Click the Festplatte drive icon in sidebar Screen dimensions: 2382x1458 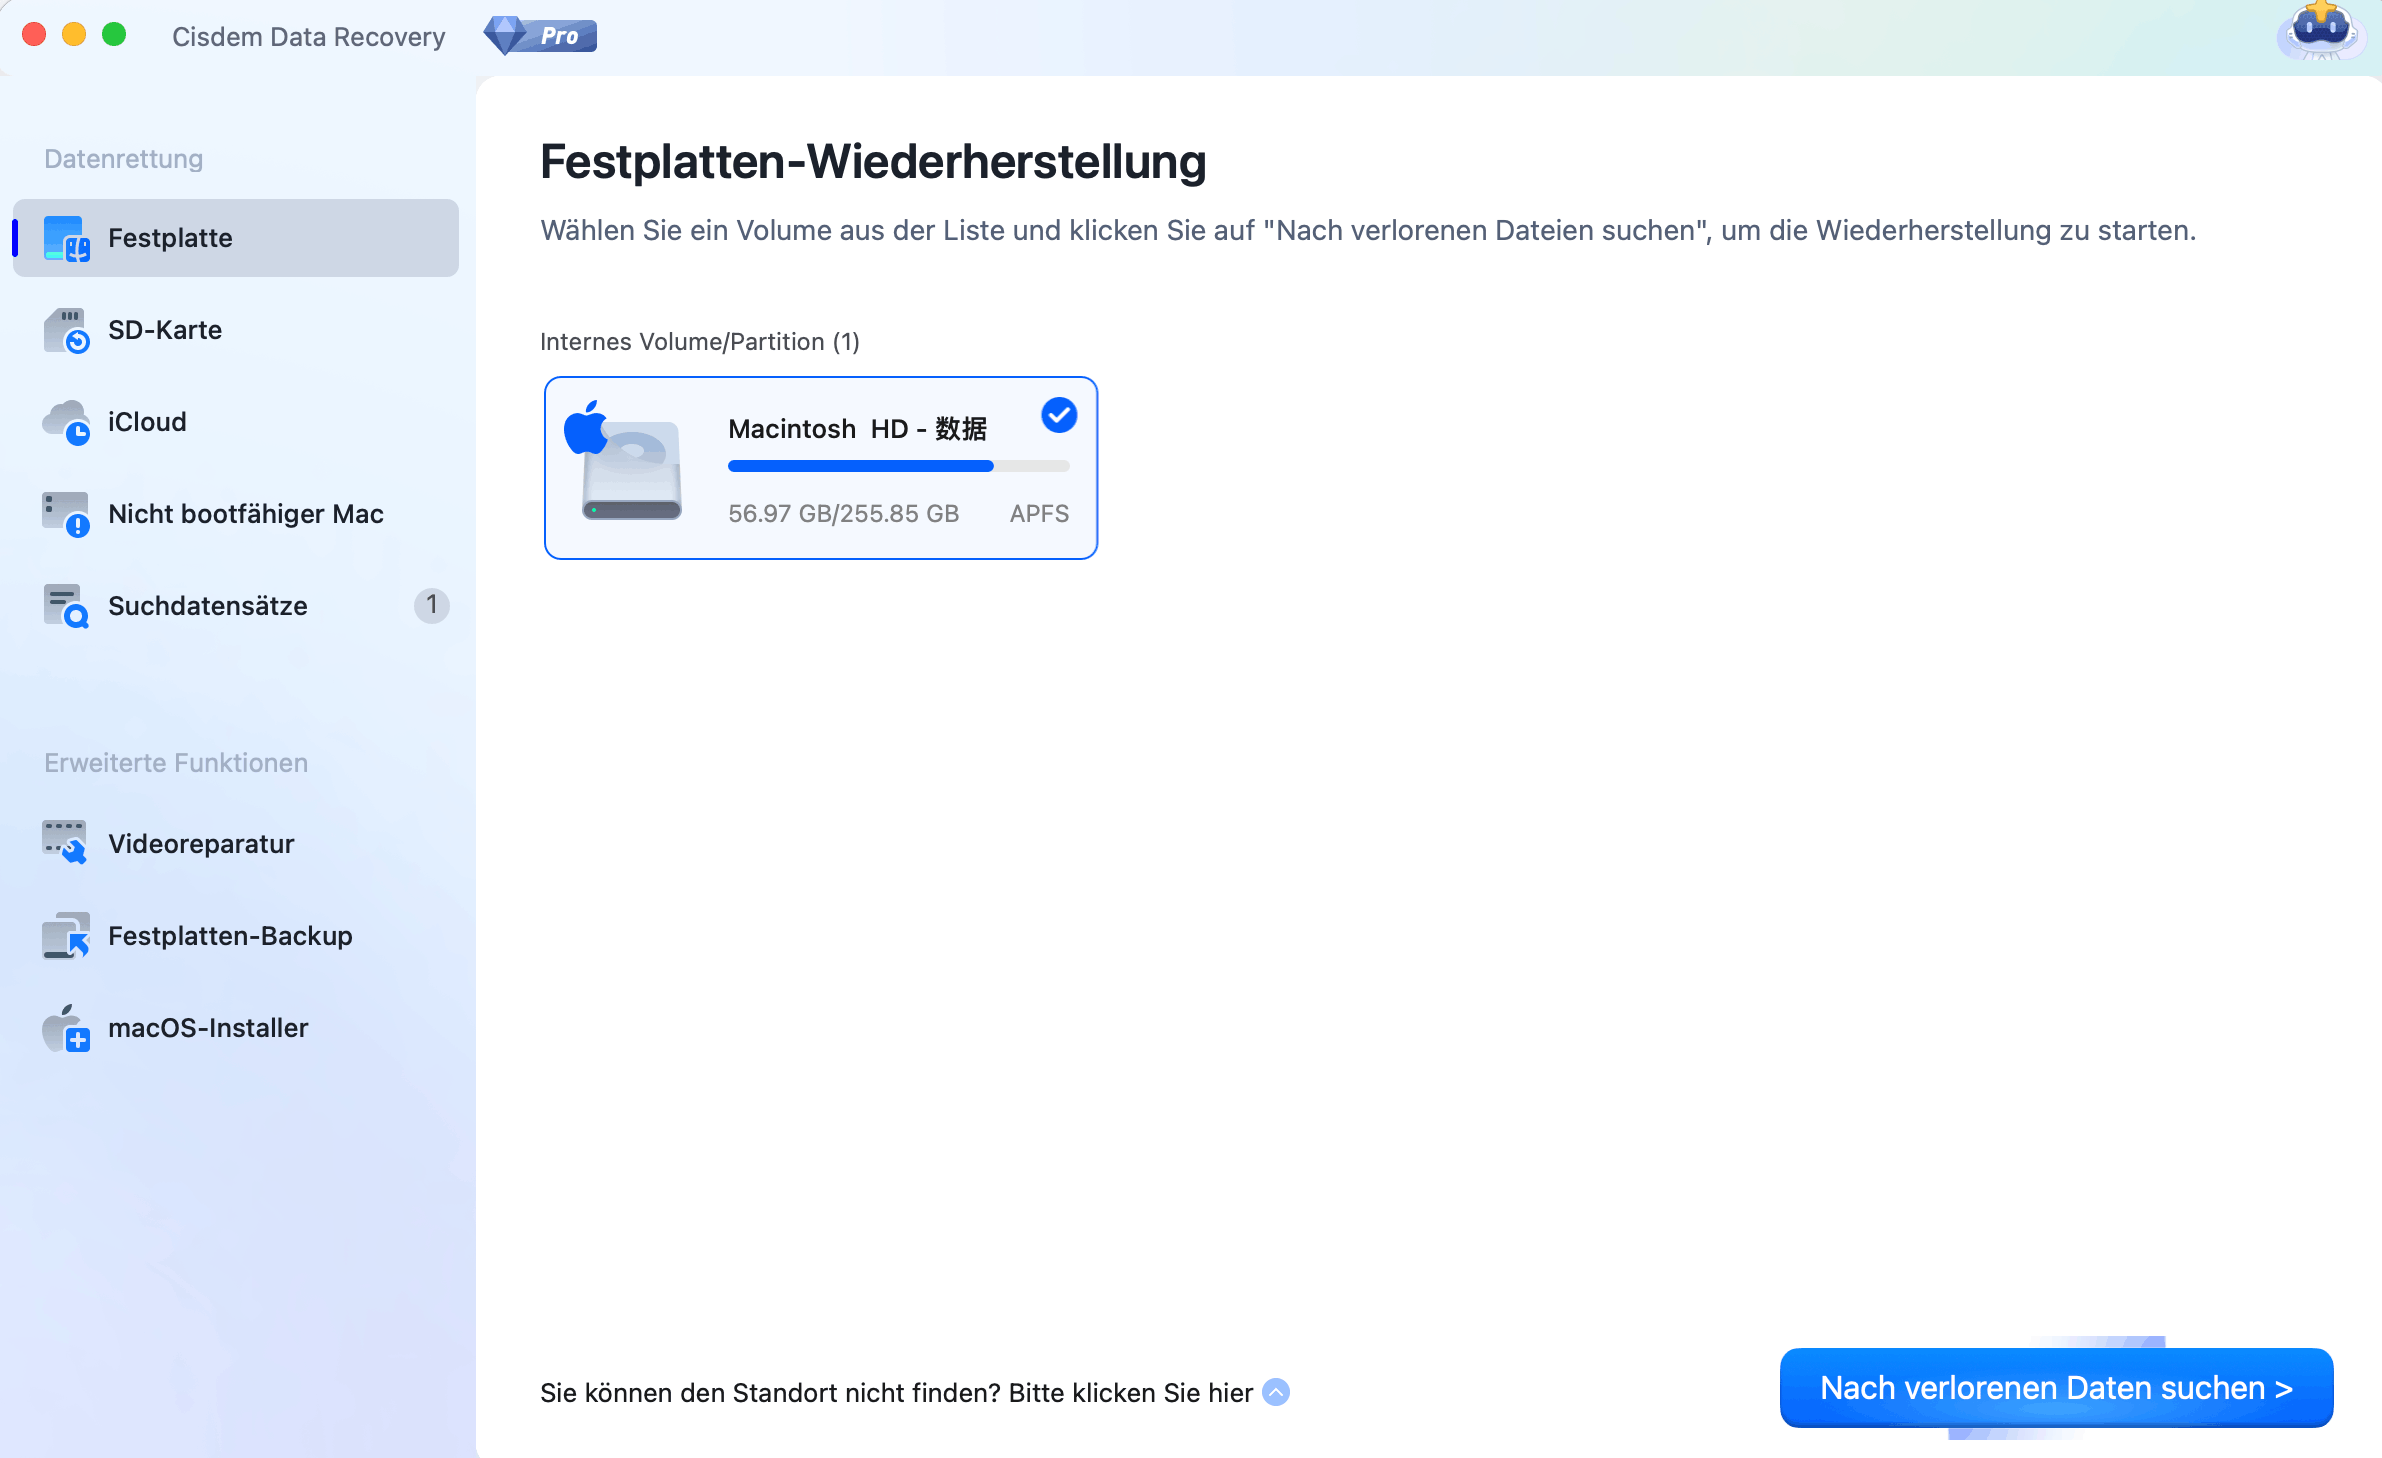tap(66, 238)
